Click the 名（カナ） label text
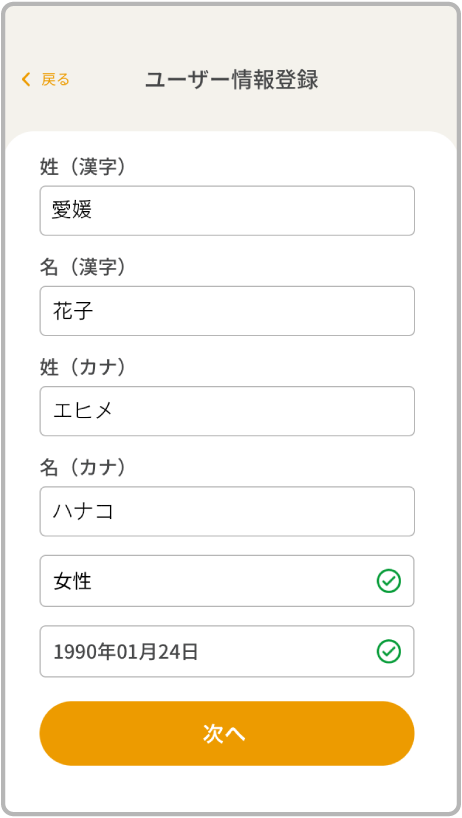 (83, 467)
